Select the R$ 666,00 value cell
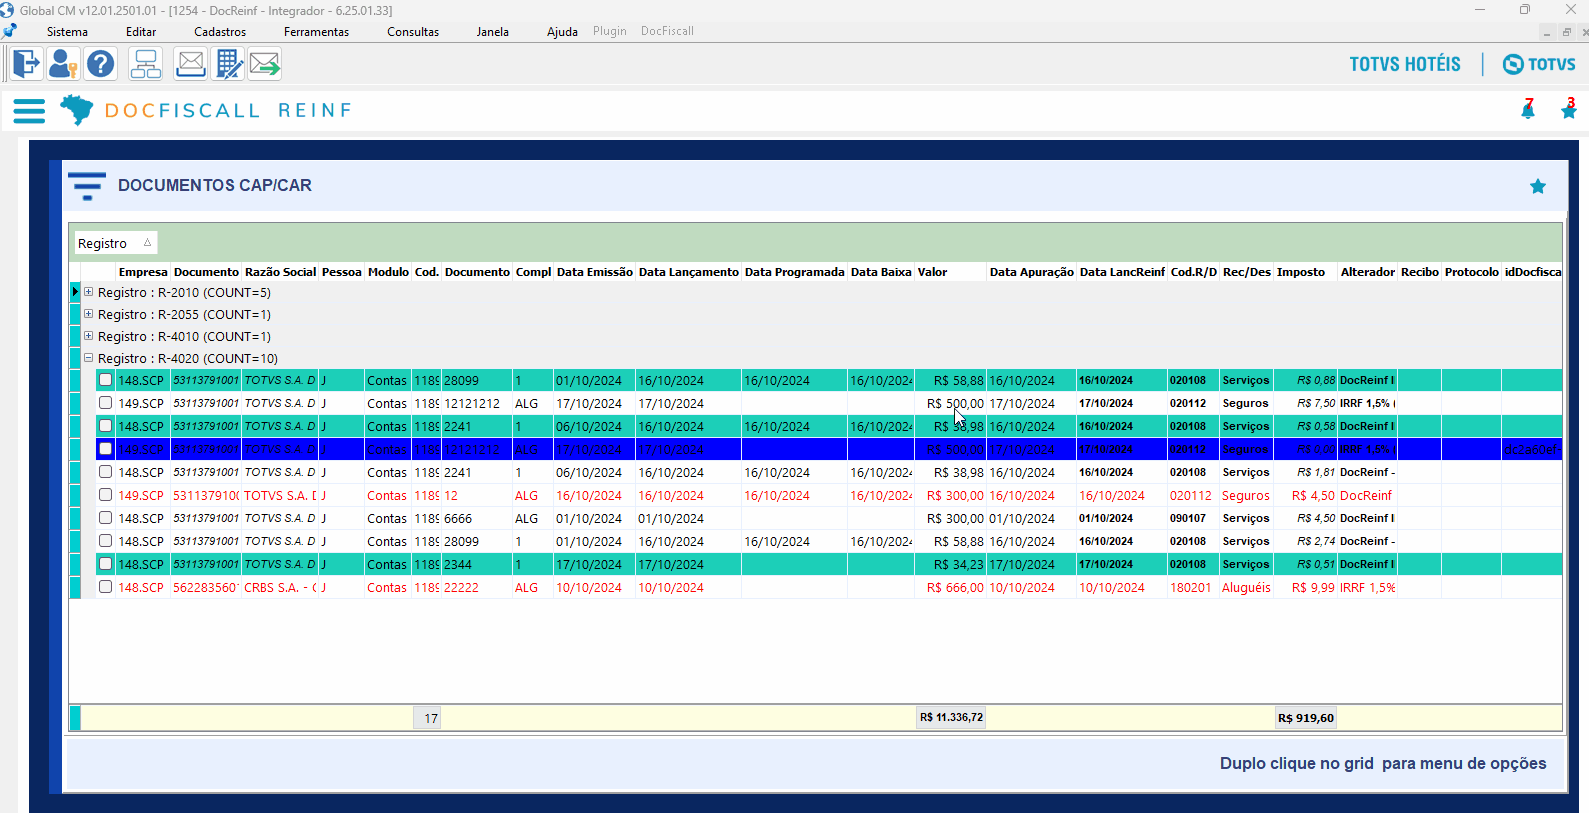The image size is (1589, 813). point(951,587)
